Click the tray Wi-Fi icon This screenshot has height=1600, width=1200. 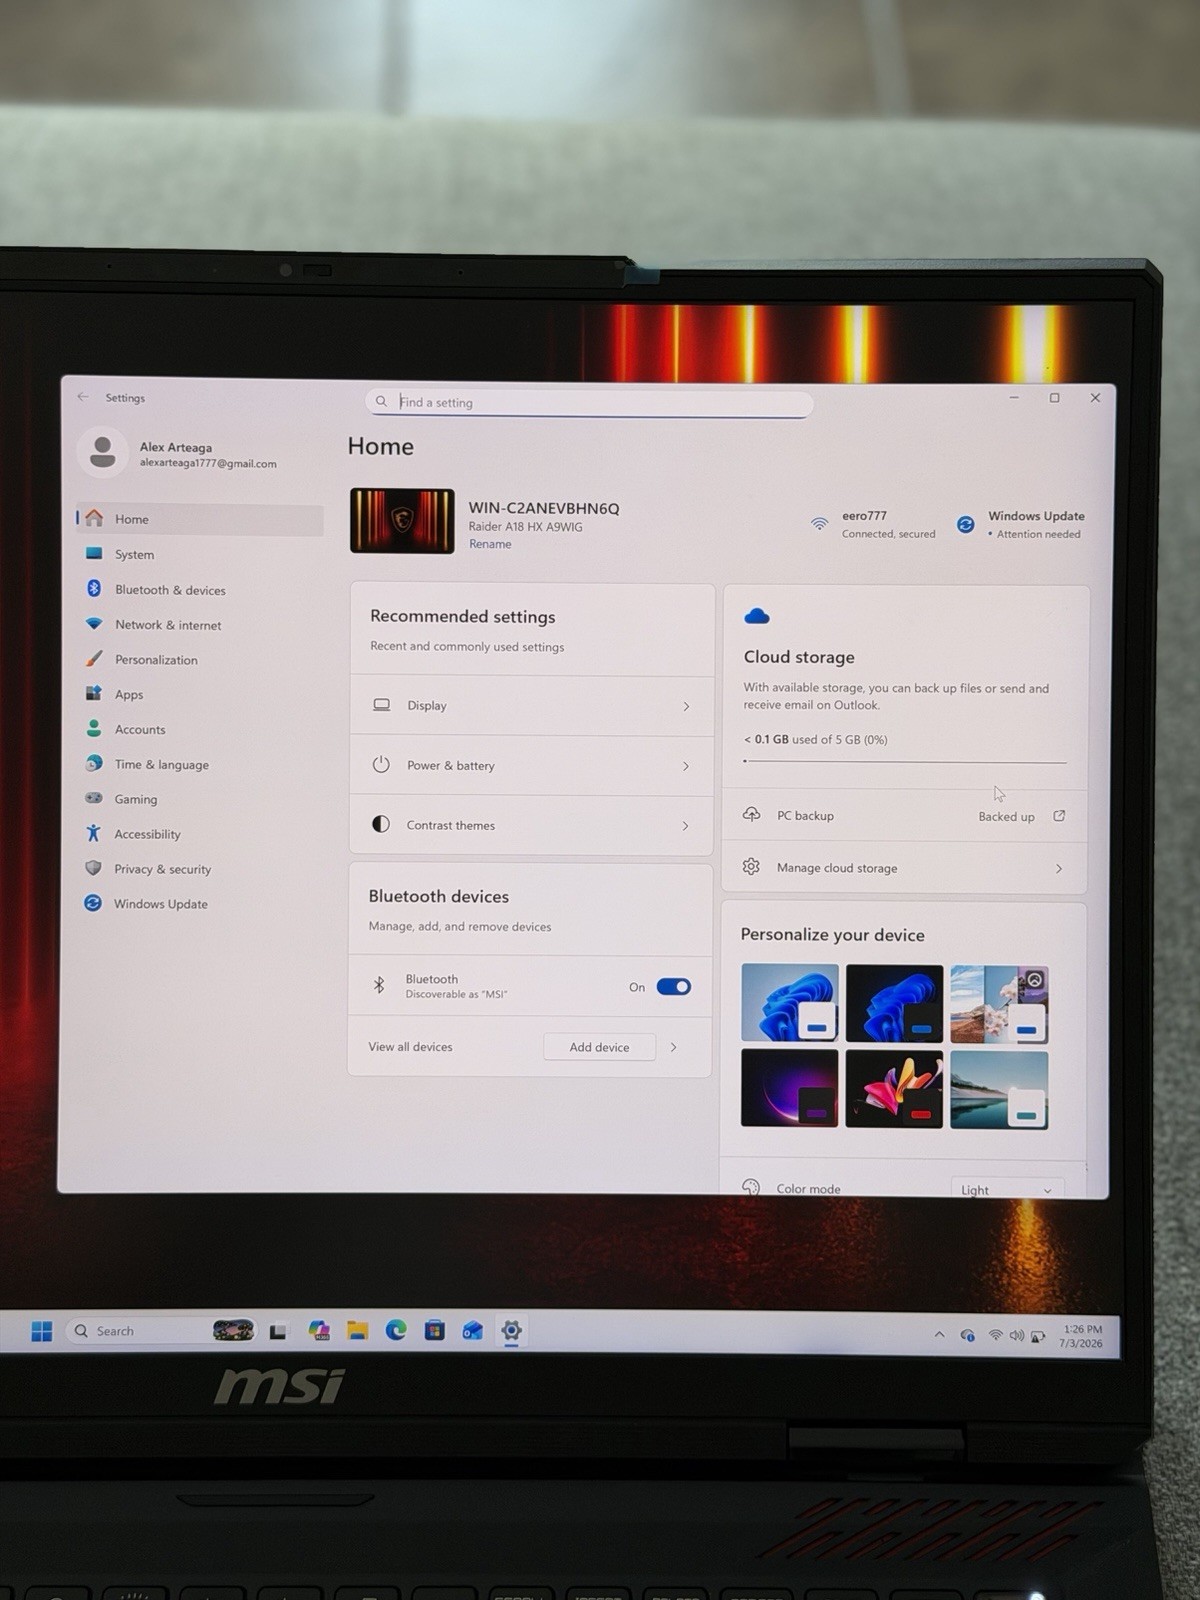pyautogui.click(x=995, y=1335)
